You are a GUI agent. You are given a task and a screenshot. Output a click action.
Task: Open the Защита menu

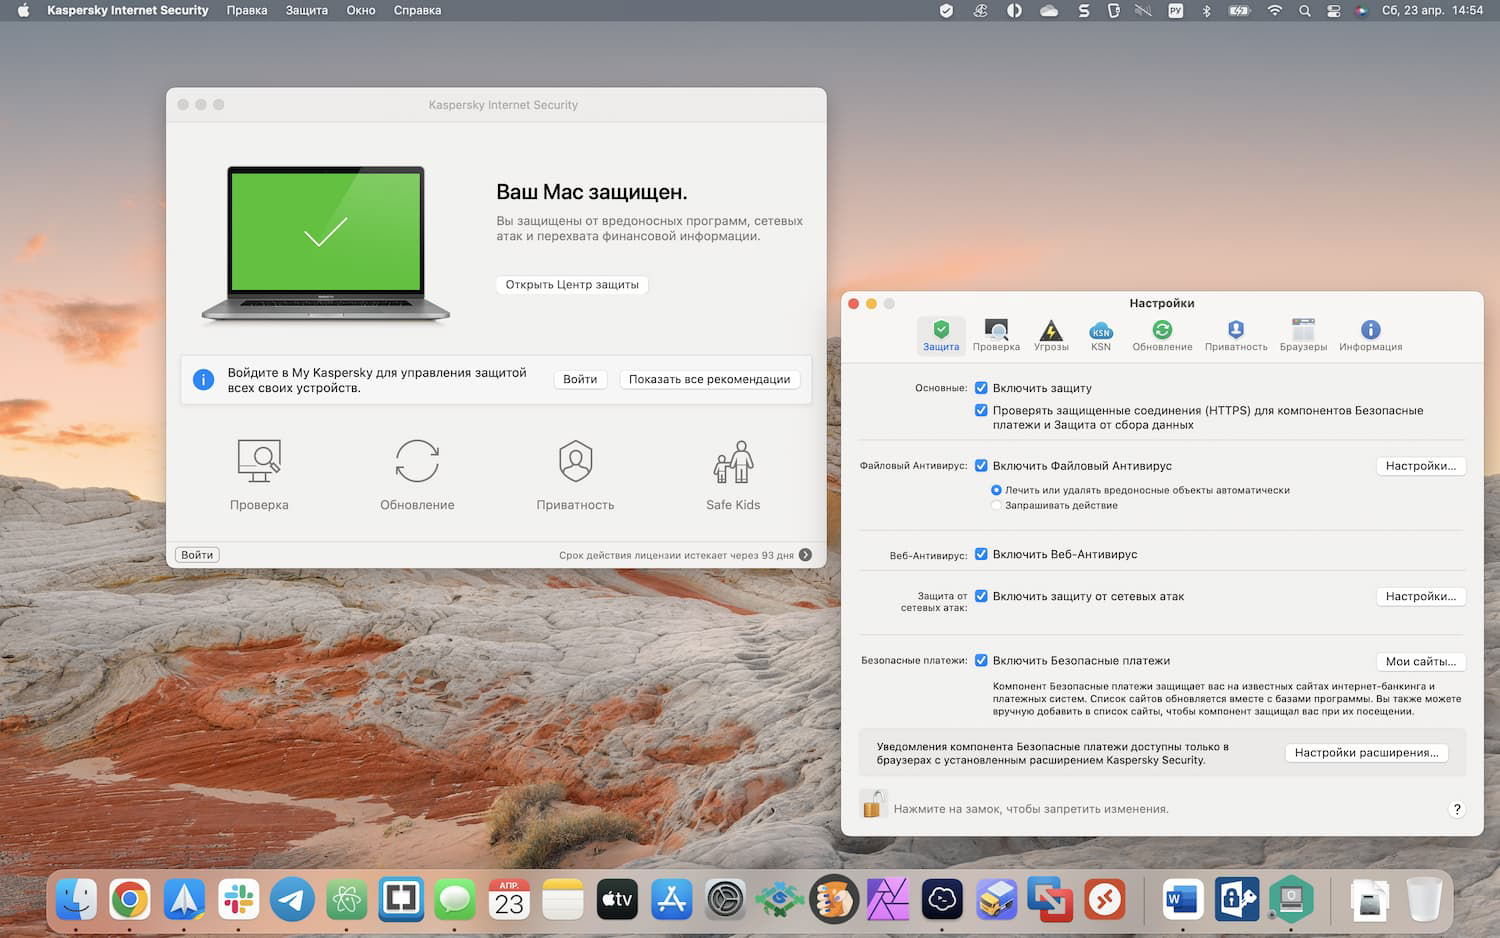pos(307,10)
